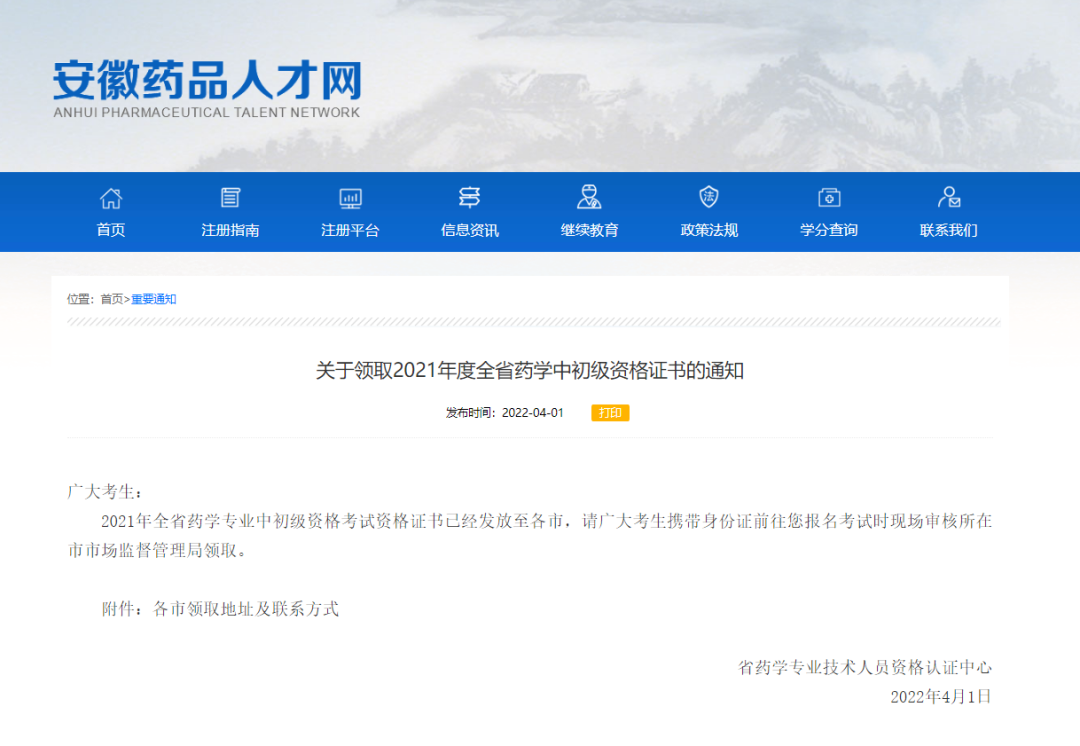Click the graduate person icon above 继续教育
The image size is (1080, 746).
coord(589,197)
